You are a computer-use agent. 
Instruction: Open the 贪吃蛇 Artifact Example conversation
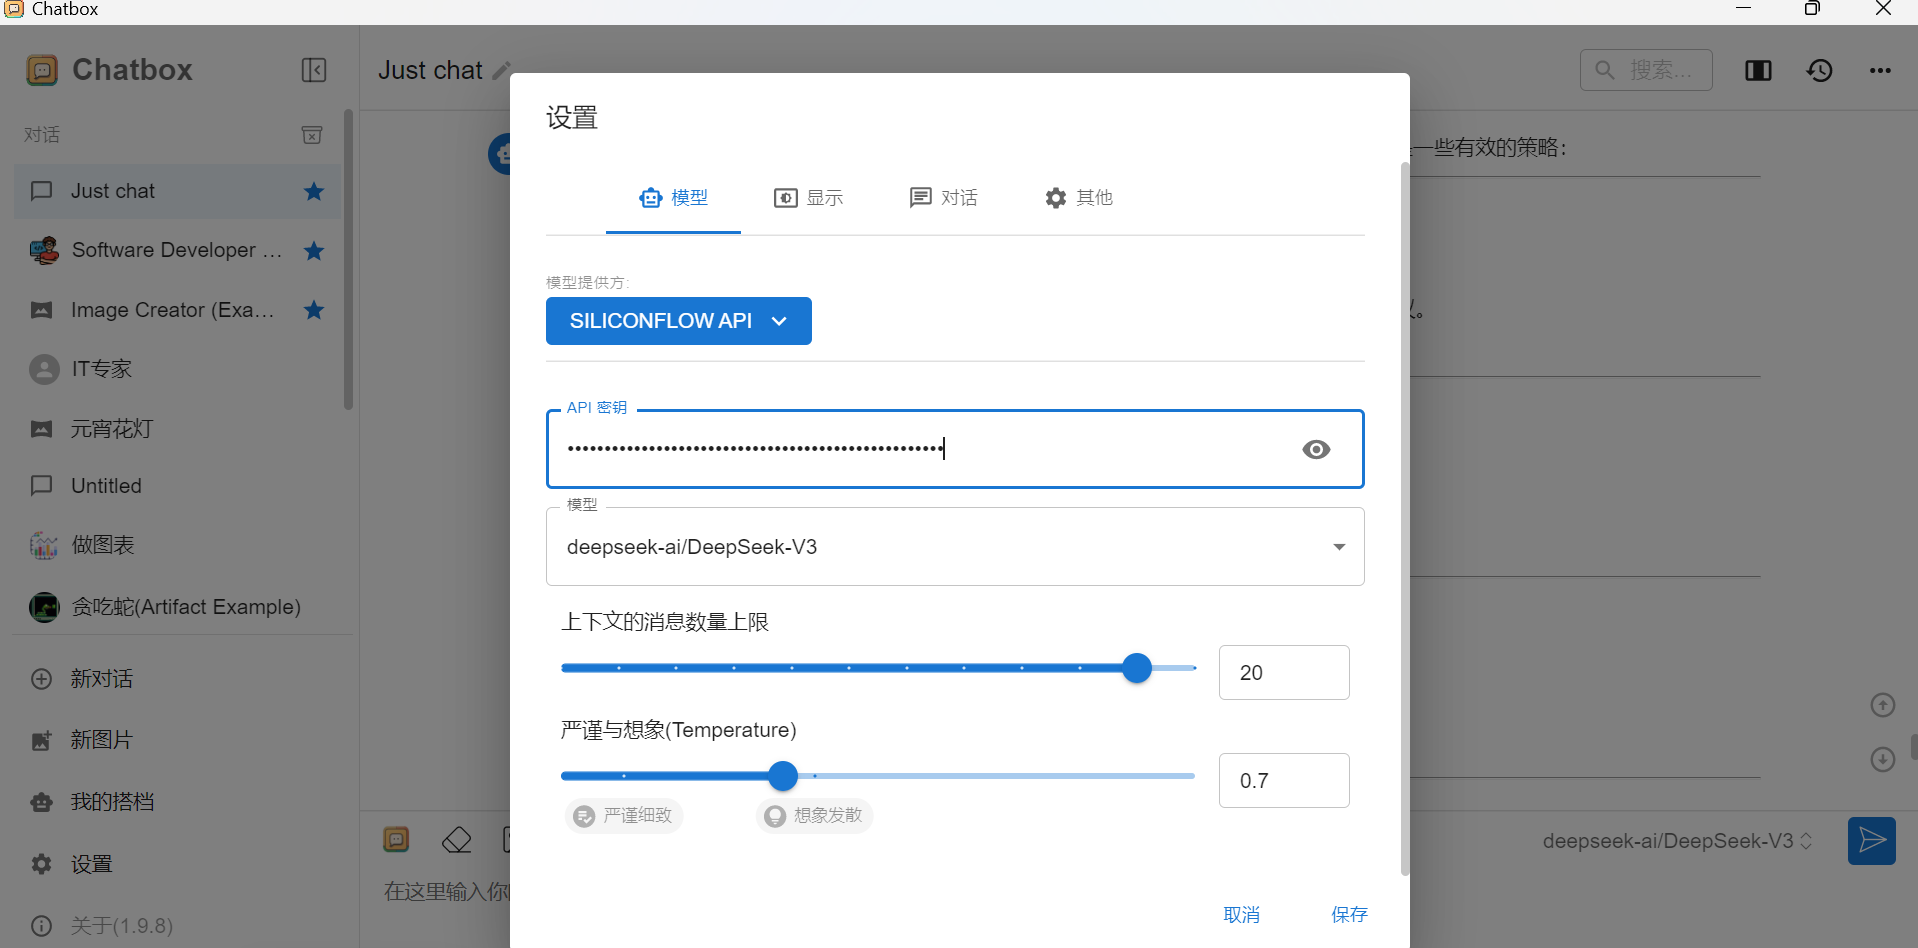[x=178, y=607]
